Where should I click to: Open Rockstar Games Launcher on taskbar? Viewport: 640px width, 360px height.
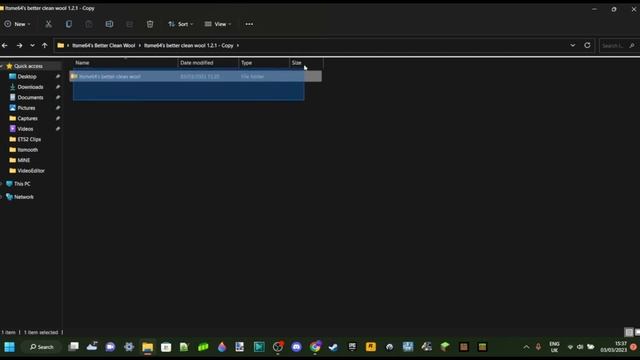(x=371, y=347)
